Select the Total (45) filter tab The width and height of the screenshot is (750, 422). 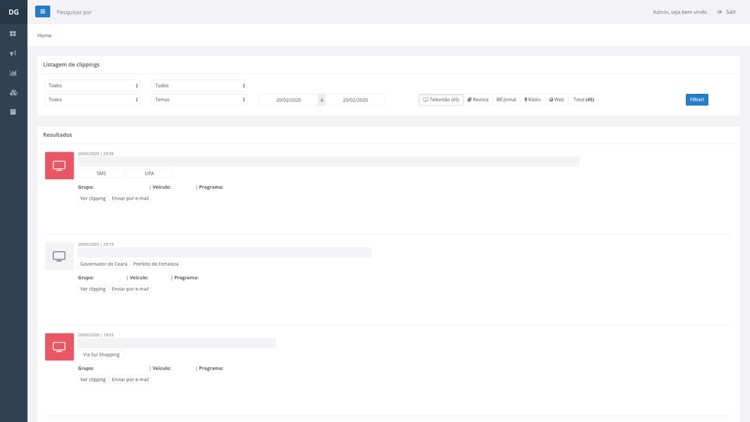(584, 100)
